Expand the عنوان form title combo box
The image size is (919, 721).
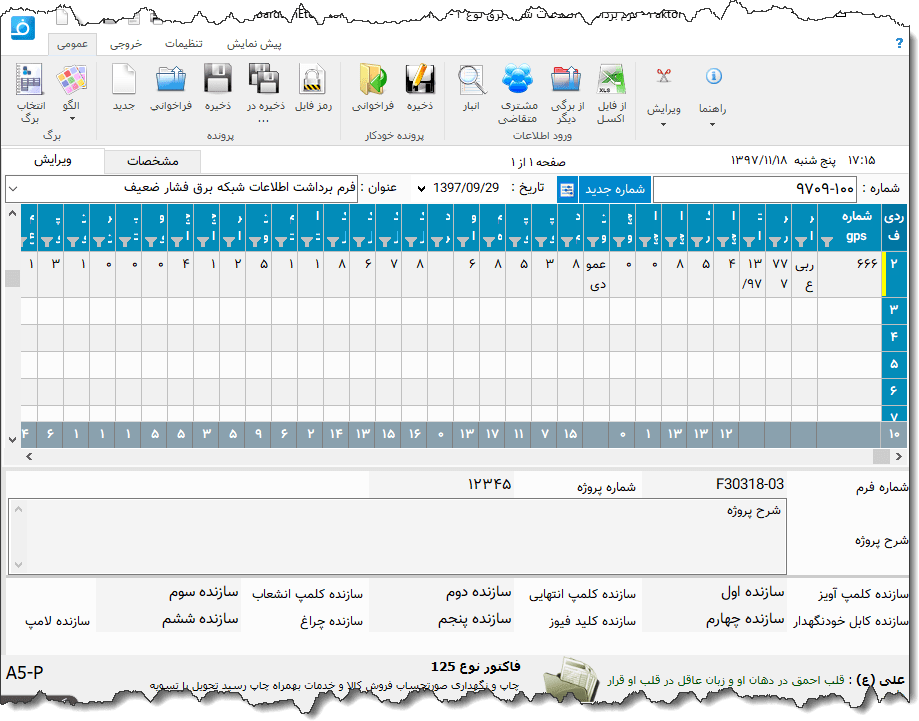pos(14,188)
